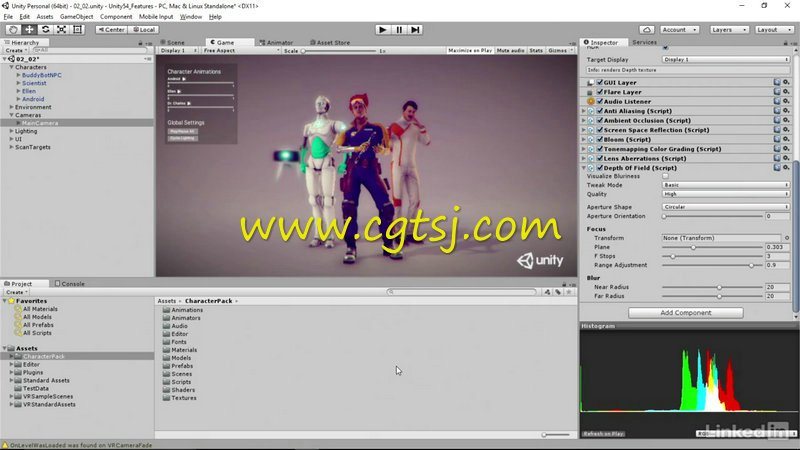The image size is (800, 450).
Task: Select the Hand tool in toolbar
Action: (13, 30)
